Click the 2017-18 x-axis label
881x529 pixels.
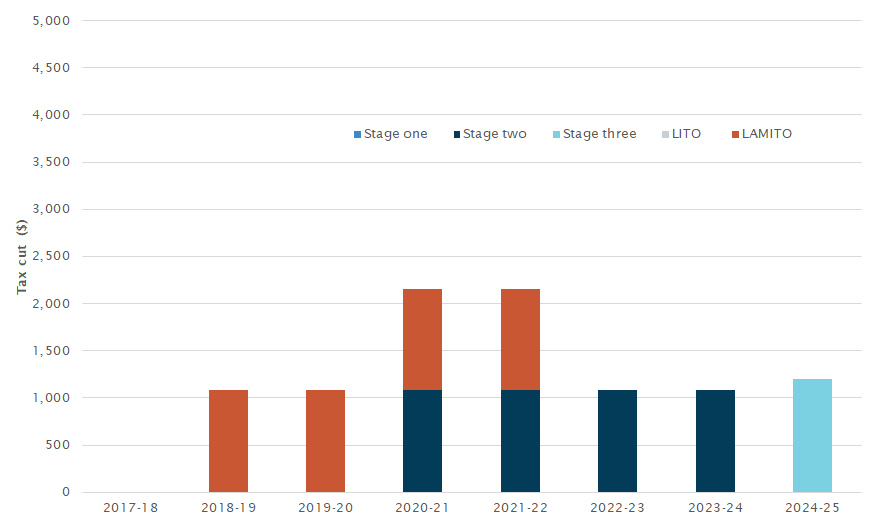130,508
